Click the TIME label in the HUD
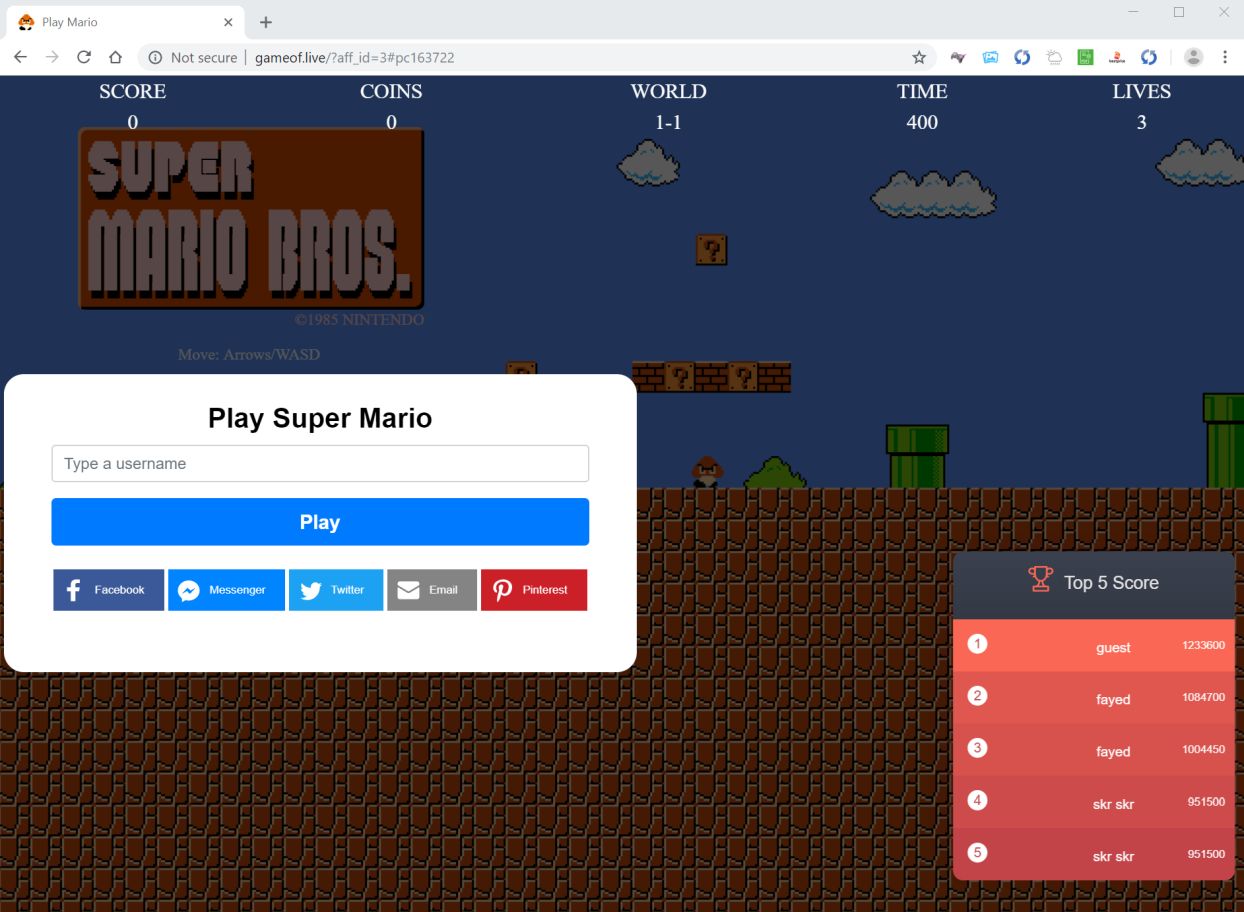The width and height of the screenshot is (1244, 912). (922, 91)
